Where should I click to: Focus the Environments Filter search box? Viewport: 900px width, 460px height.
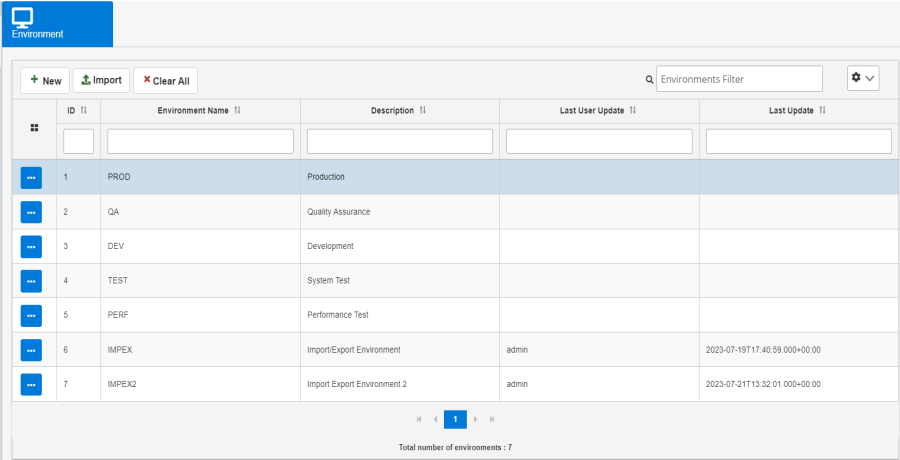tap(738, 79)
